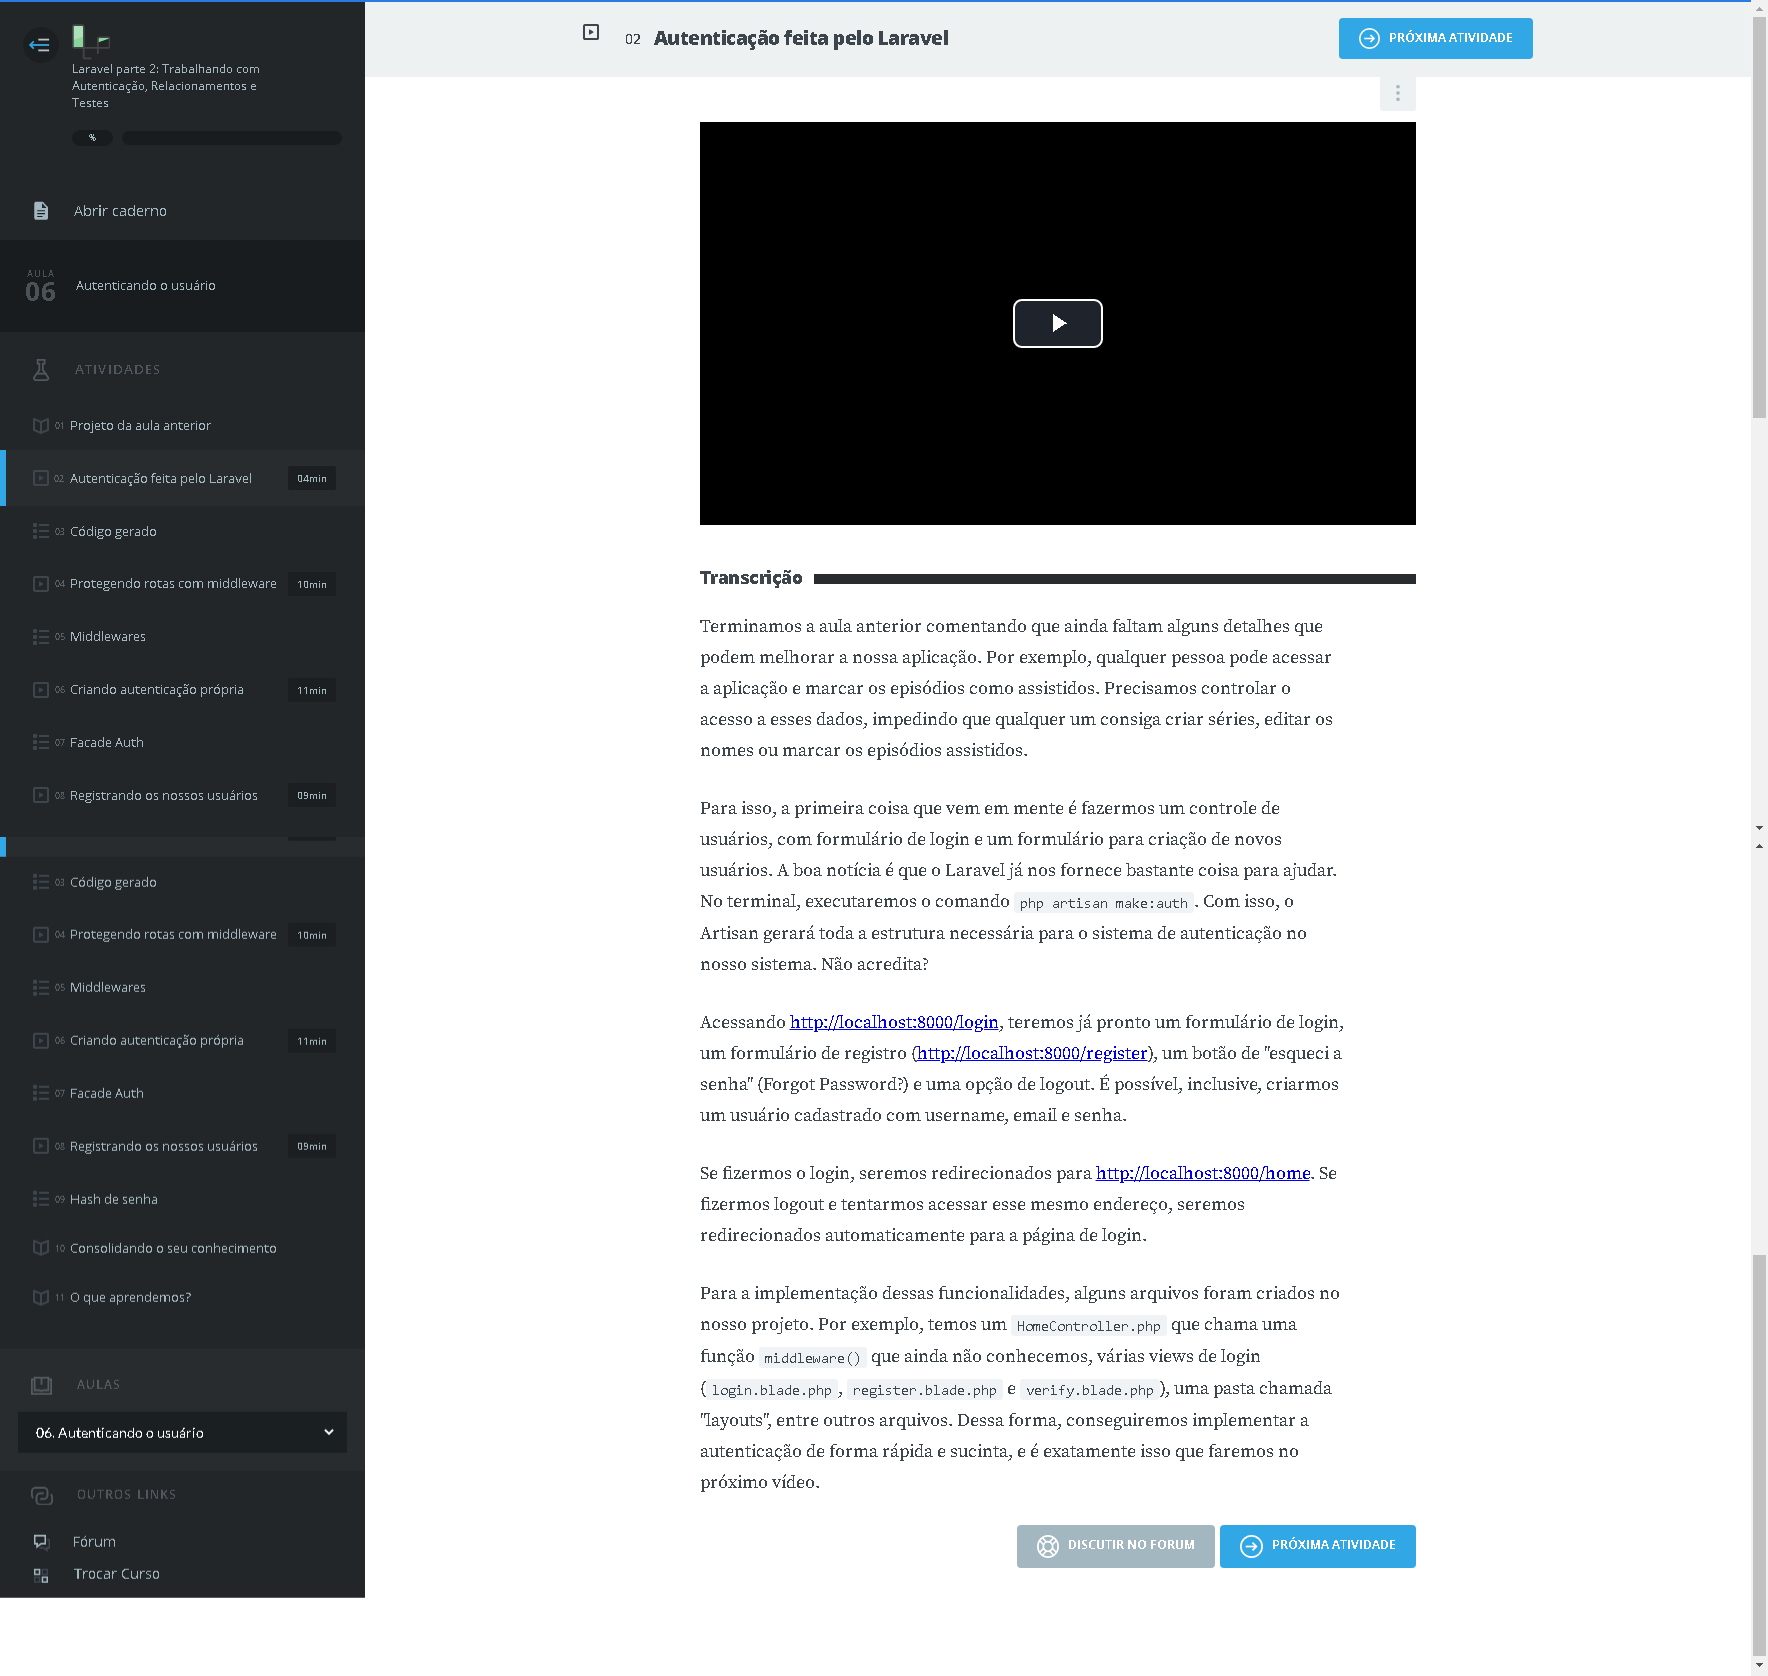Open 'Hash de senha' activity
This screenshot has width=1768, height=1676.
tap(114, 1200)
